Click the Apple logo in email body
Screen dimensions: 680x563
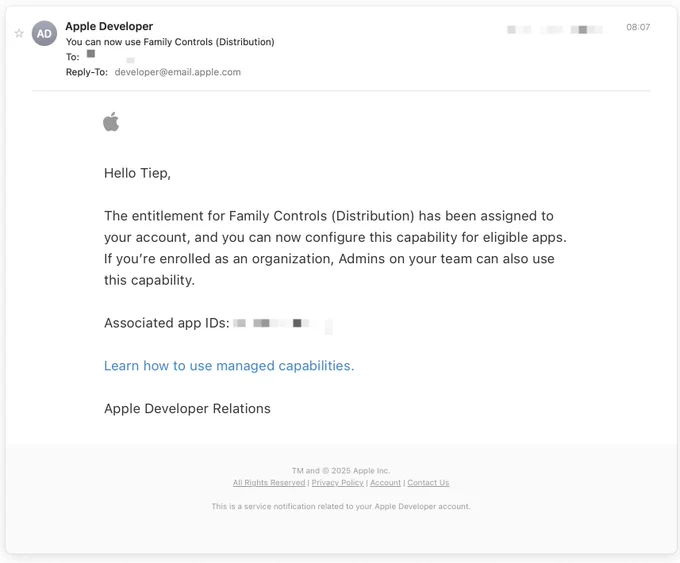pos(111,121)
